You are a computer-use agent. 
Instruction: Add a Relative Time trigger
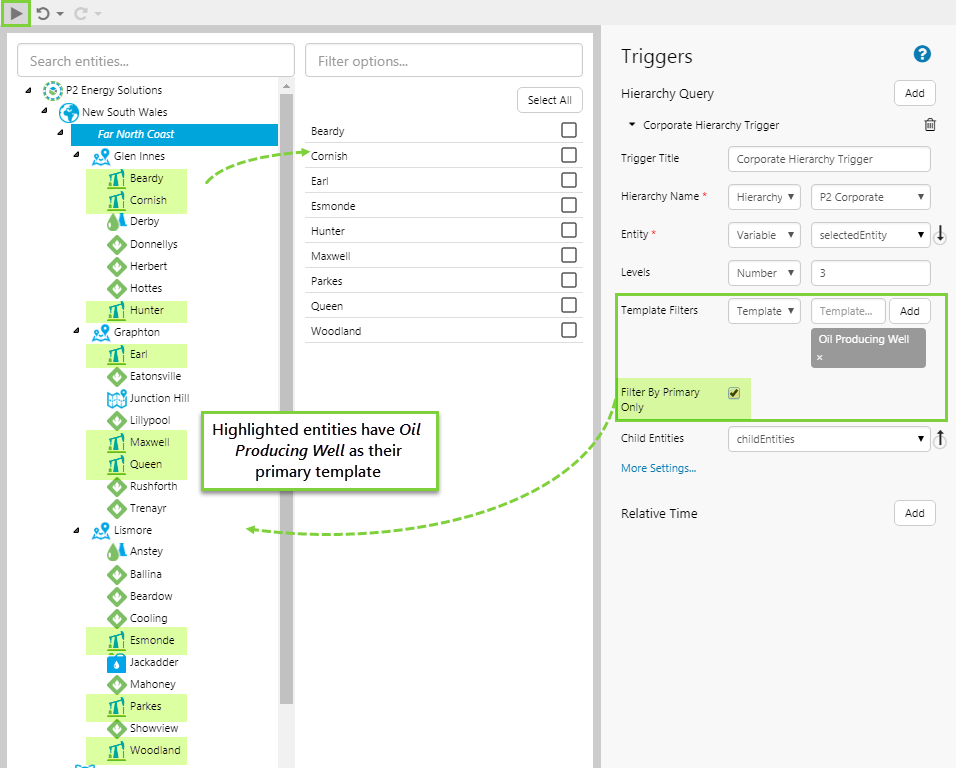coord(915,513)
